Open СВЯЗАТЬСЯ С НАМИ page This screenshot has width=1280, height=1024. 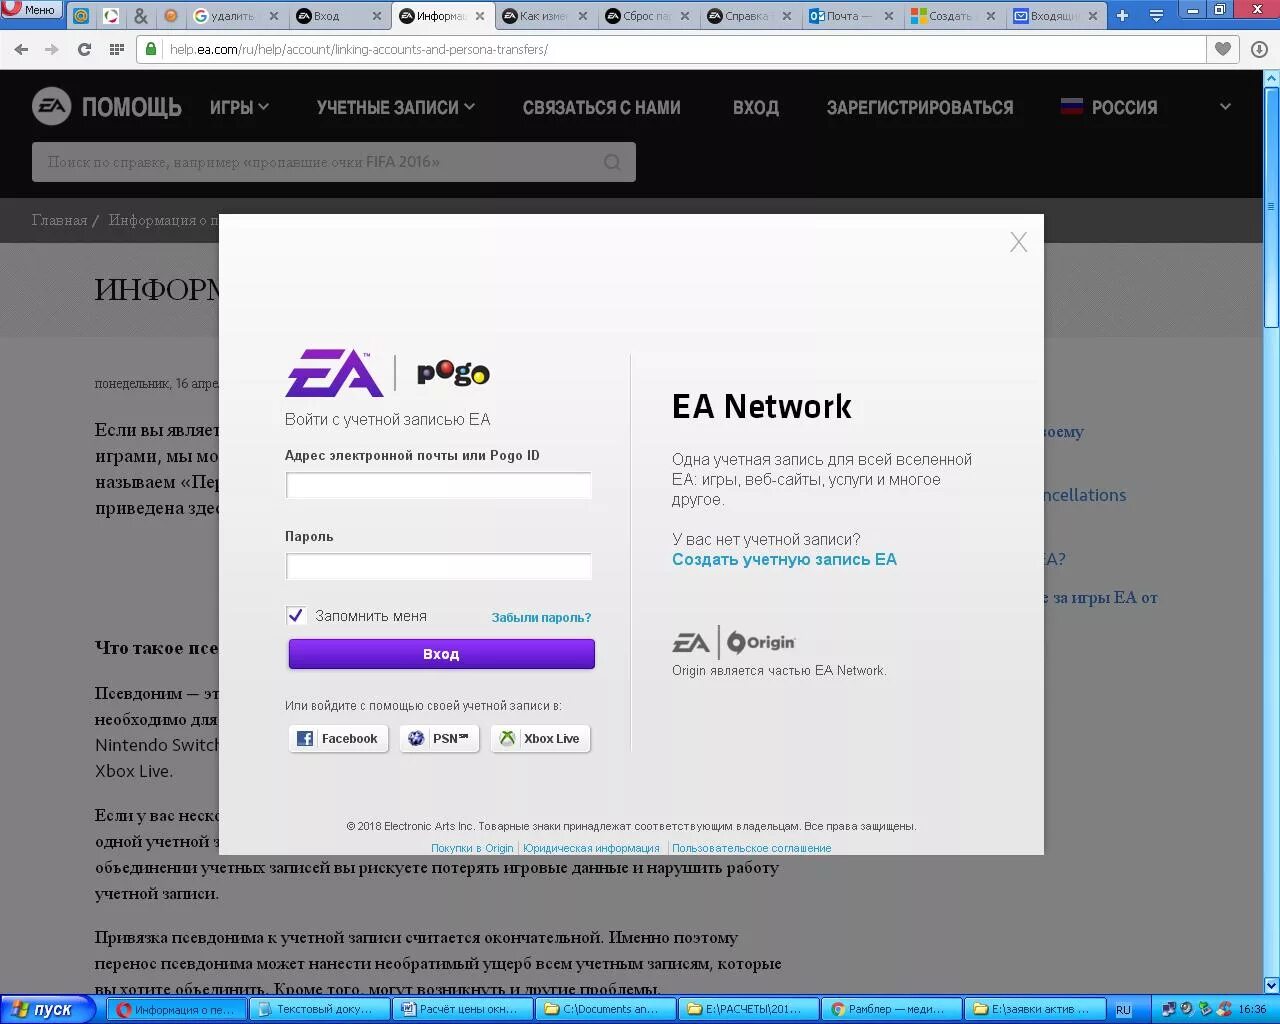pyautogui.click(x=601, y=107)
